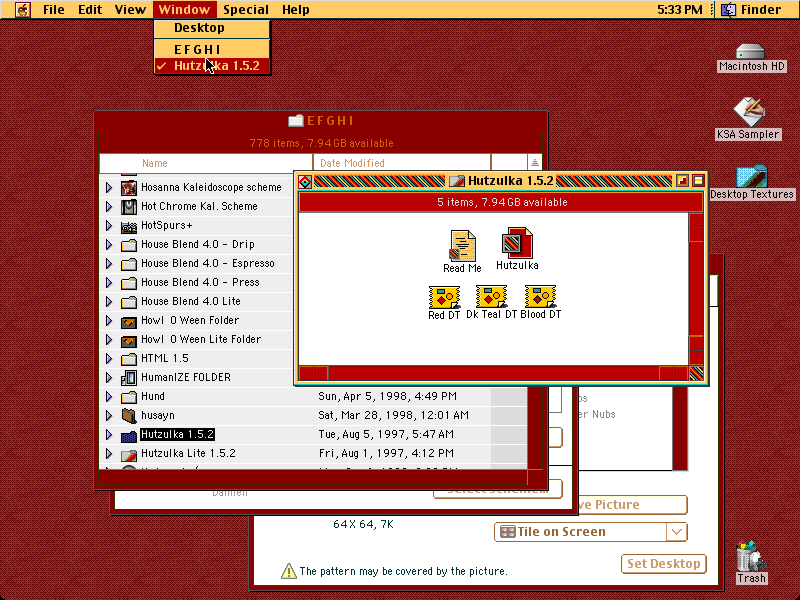
Task: Click the Hutzulka window zoom box
Action: pyautogui.click(x=682, y=181)
